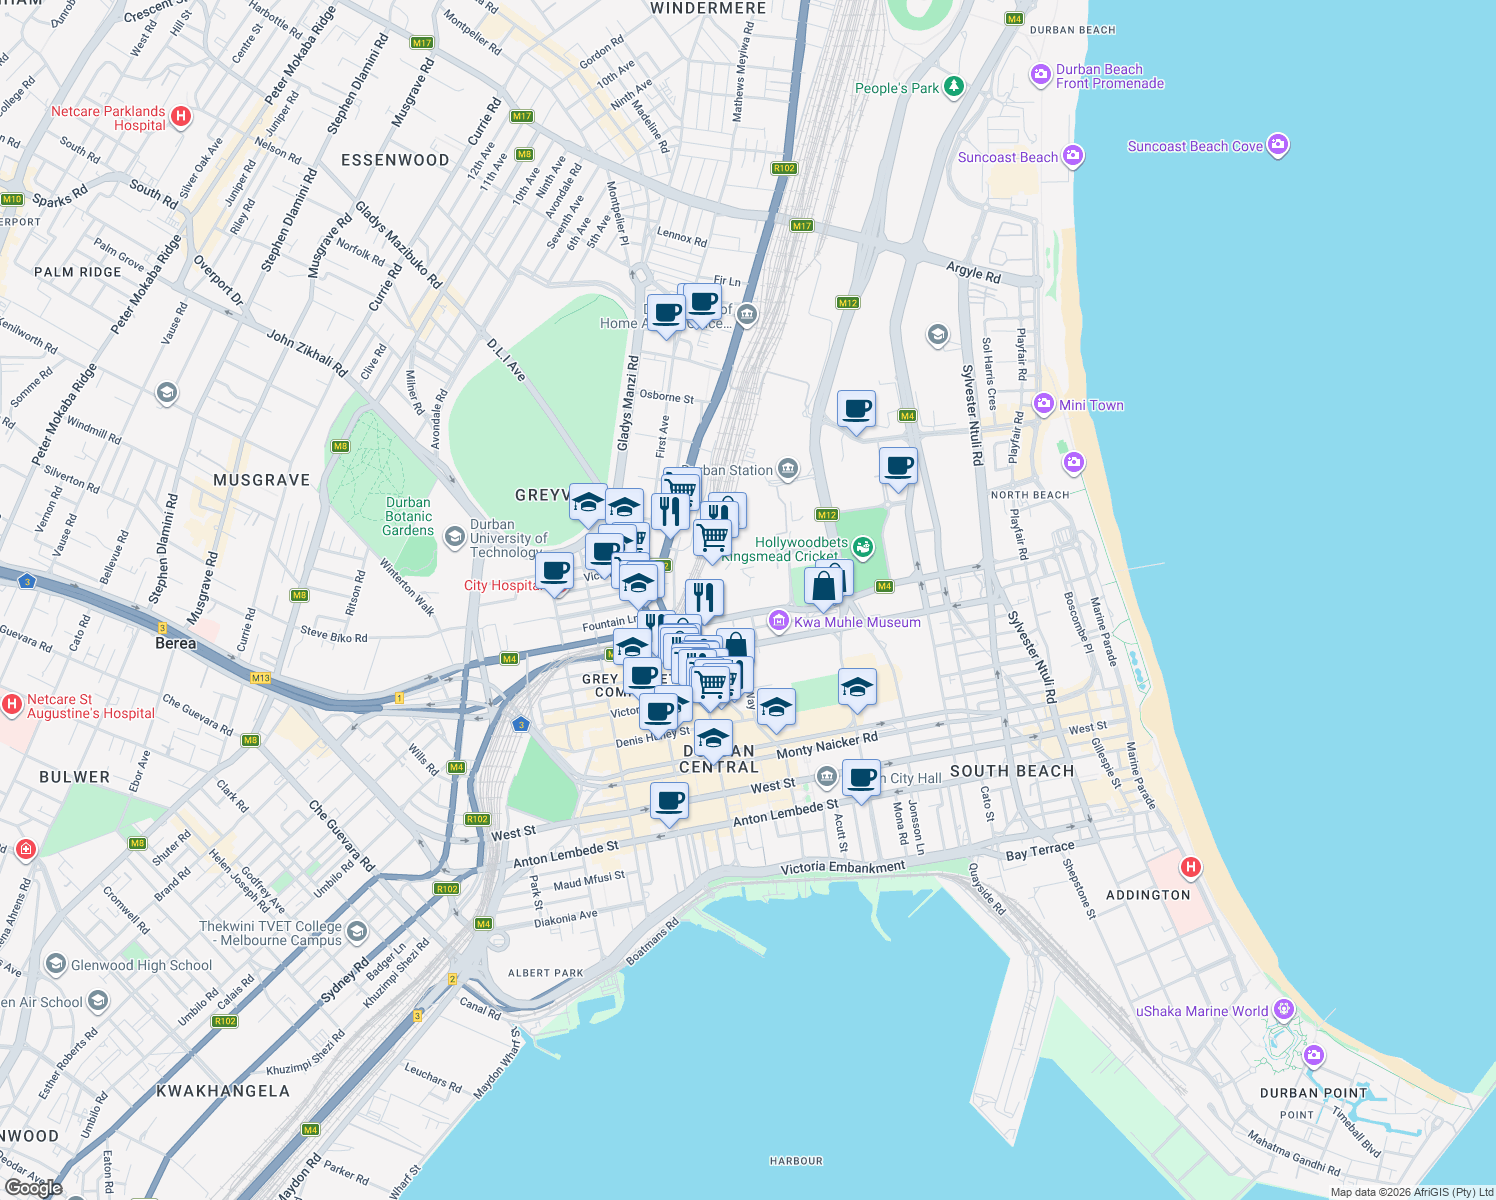Select the Netcare Parklands Hospital marker
The image size is (1496, 1200).
[181, 116]
